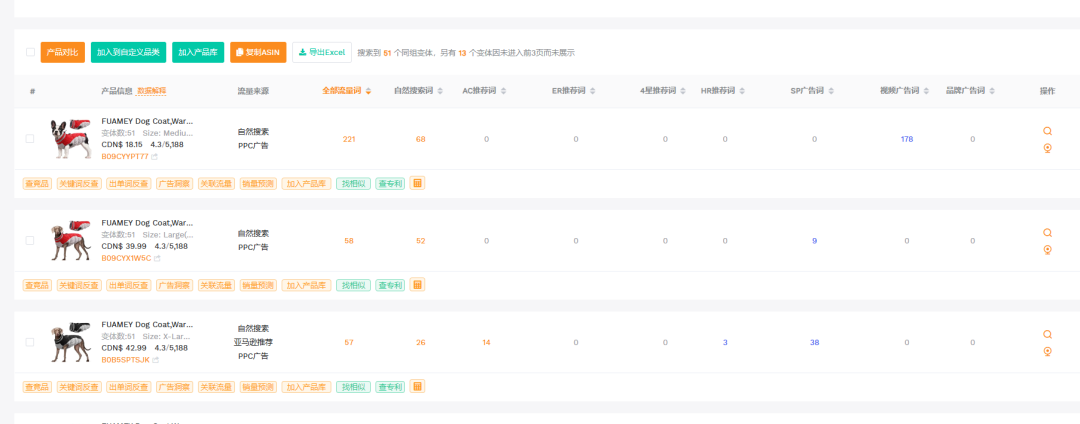Open ASIN link B0B5SPTSJK
The height and width of the screenshot is (424, 1080).
(x=125, y=361)
